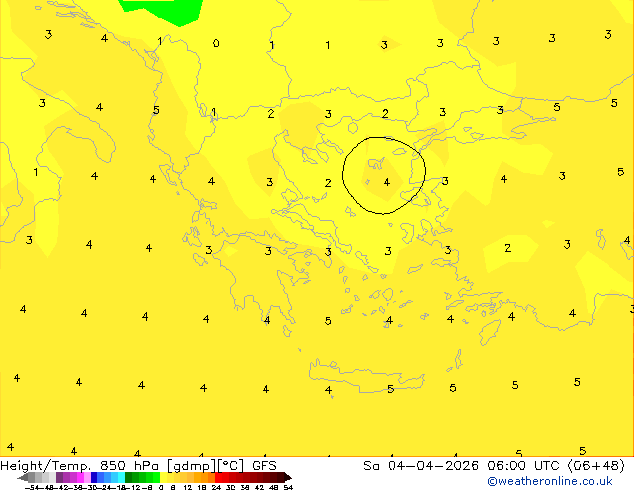Click the orange segment of the color scale
Screen dimensions: 634x490
click(200, 477)
